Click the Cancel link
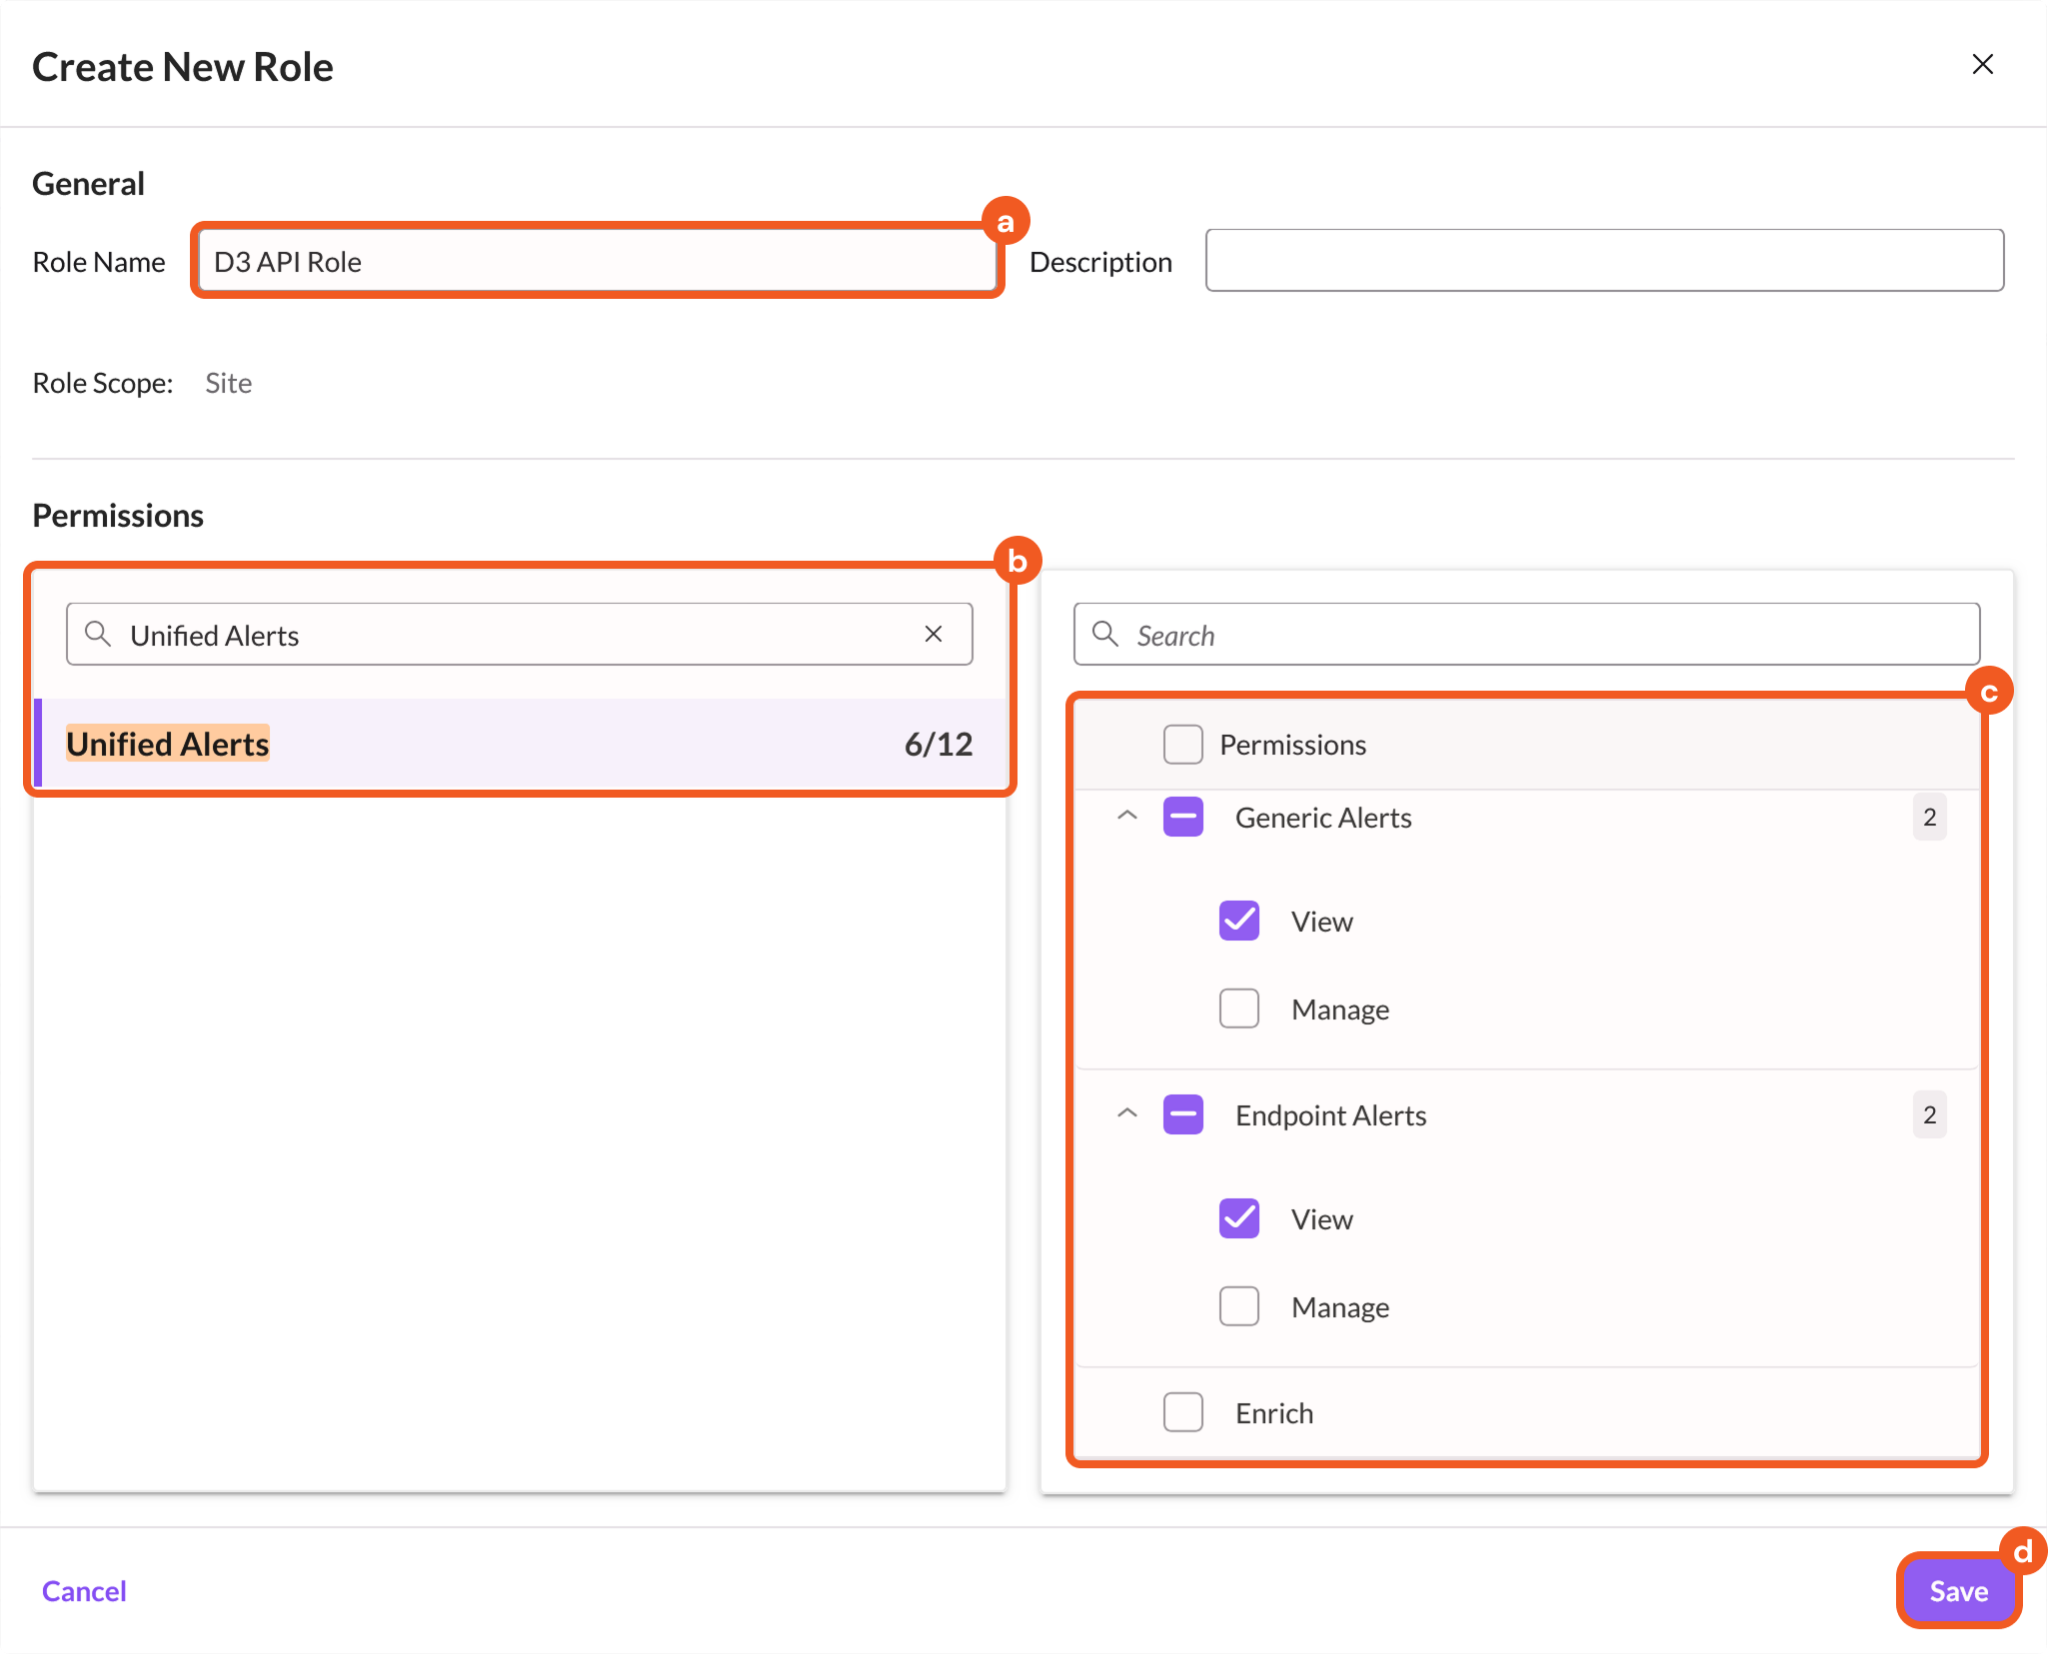Image resolution: width=2048 pixels, height=1654 pixels. (x=84, y=1591)
